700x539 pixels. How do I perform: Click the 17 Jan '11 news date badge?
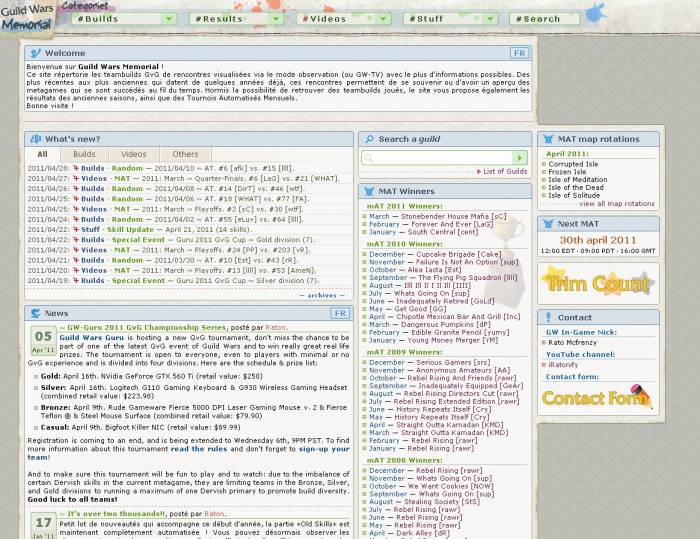tap(43, 526)
